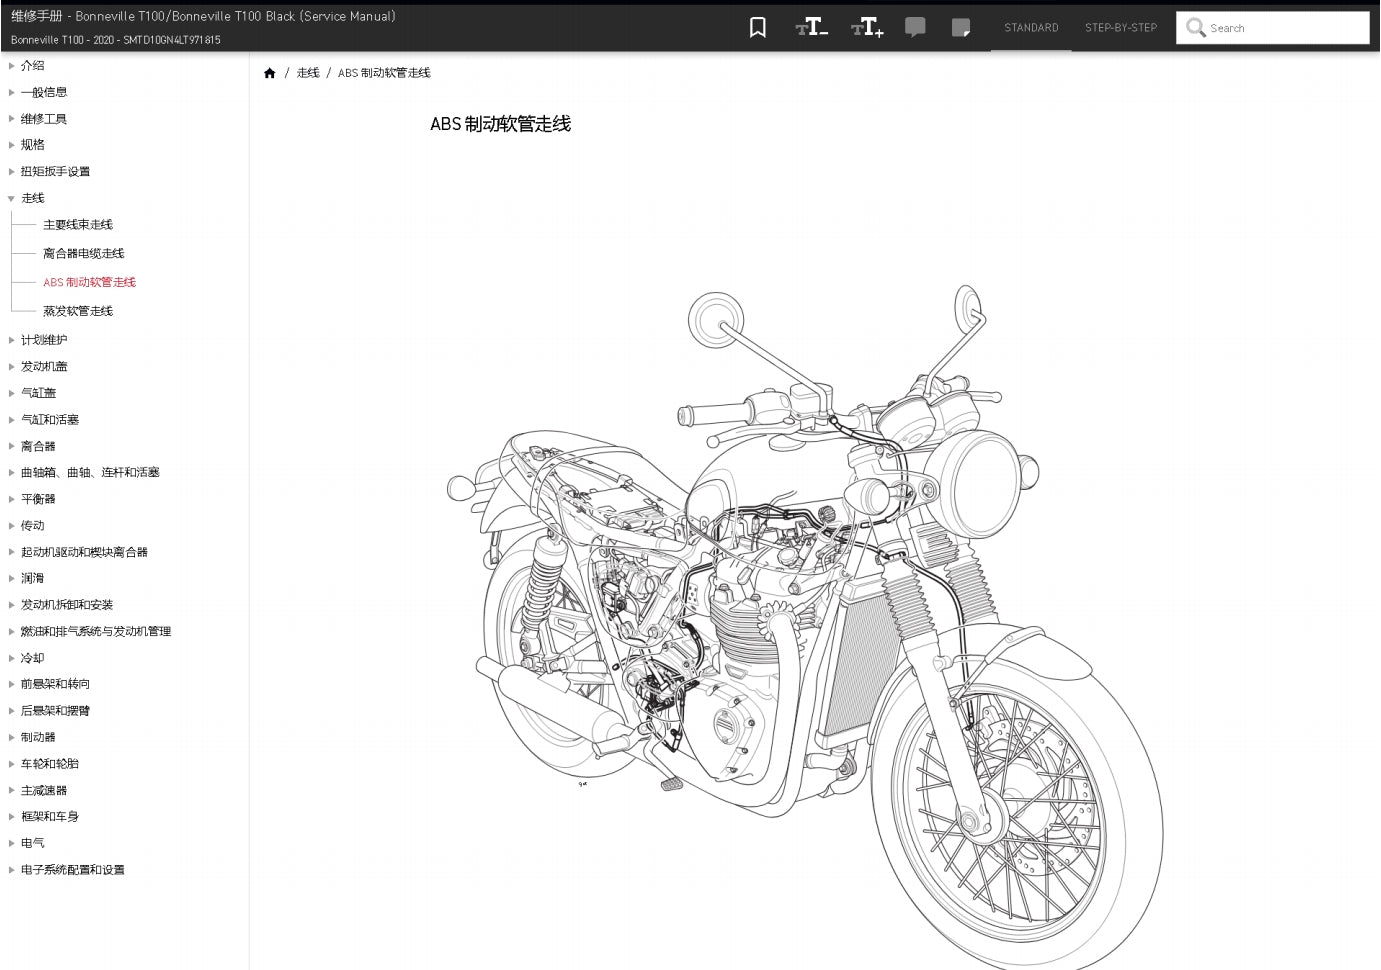Viewport: 1381px width, 970px height.
Task: Open the notes icon in the toolbar
Action: click(x=961, y=27)
